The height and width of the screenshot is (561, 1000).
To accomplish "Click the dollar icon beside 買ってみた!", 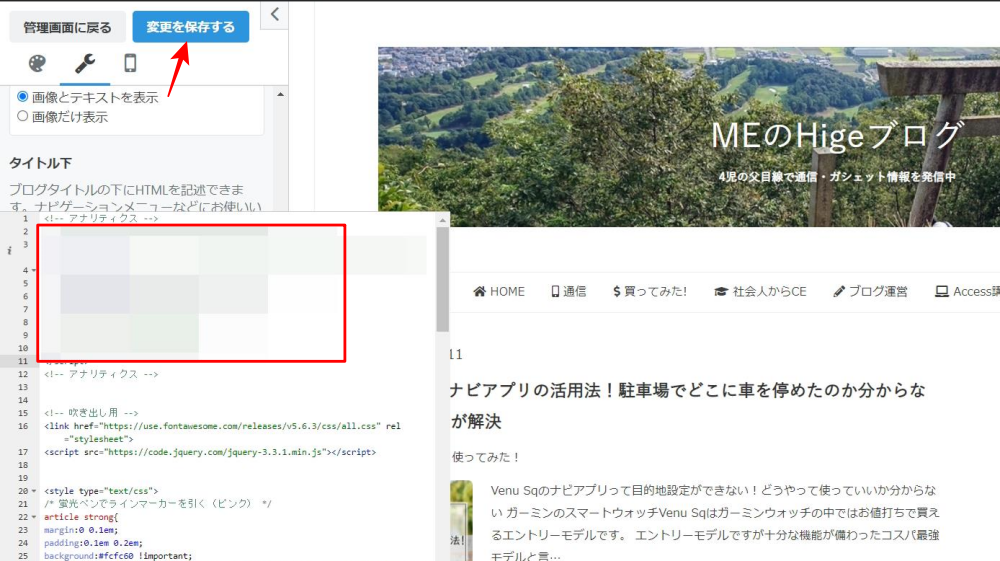I will [x=616, y=291].
